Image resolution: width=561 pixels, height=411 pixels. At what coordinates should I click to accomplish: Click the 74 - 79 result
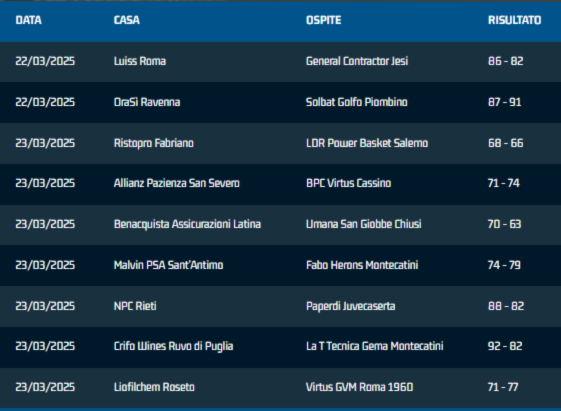(x=504, y=265)
